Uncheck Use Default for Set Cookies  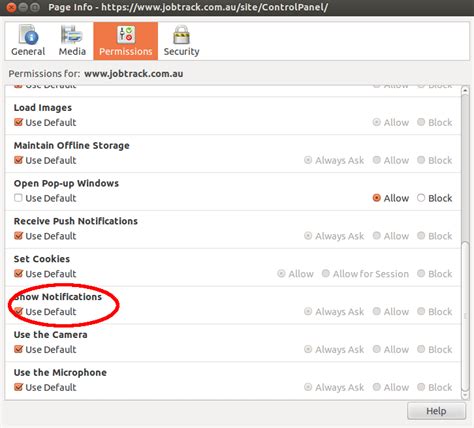(x=18, y=273)
